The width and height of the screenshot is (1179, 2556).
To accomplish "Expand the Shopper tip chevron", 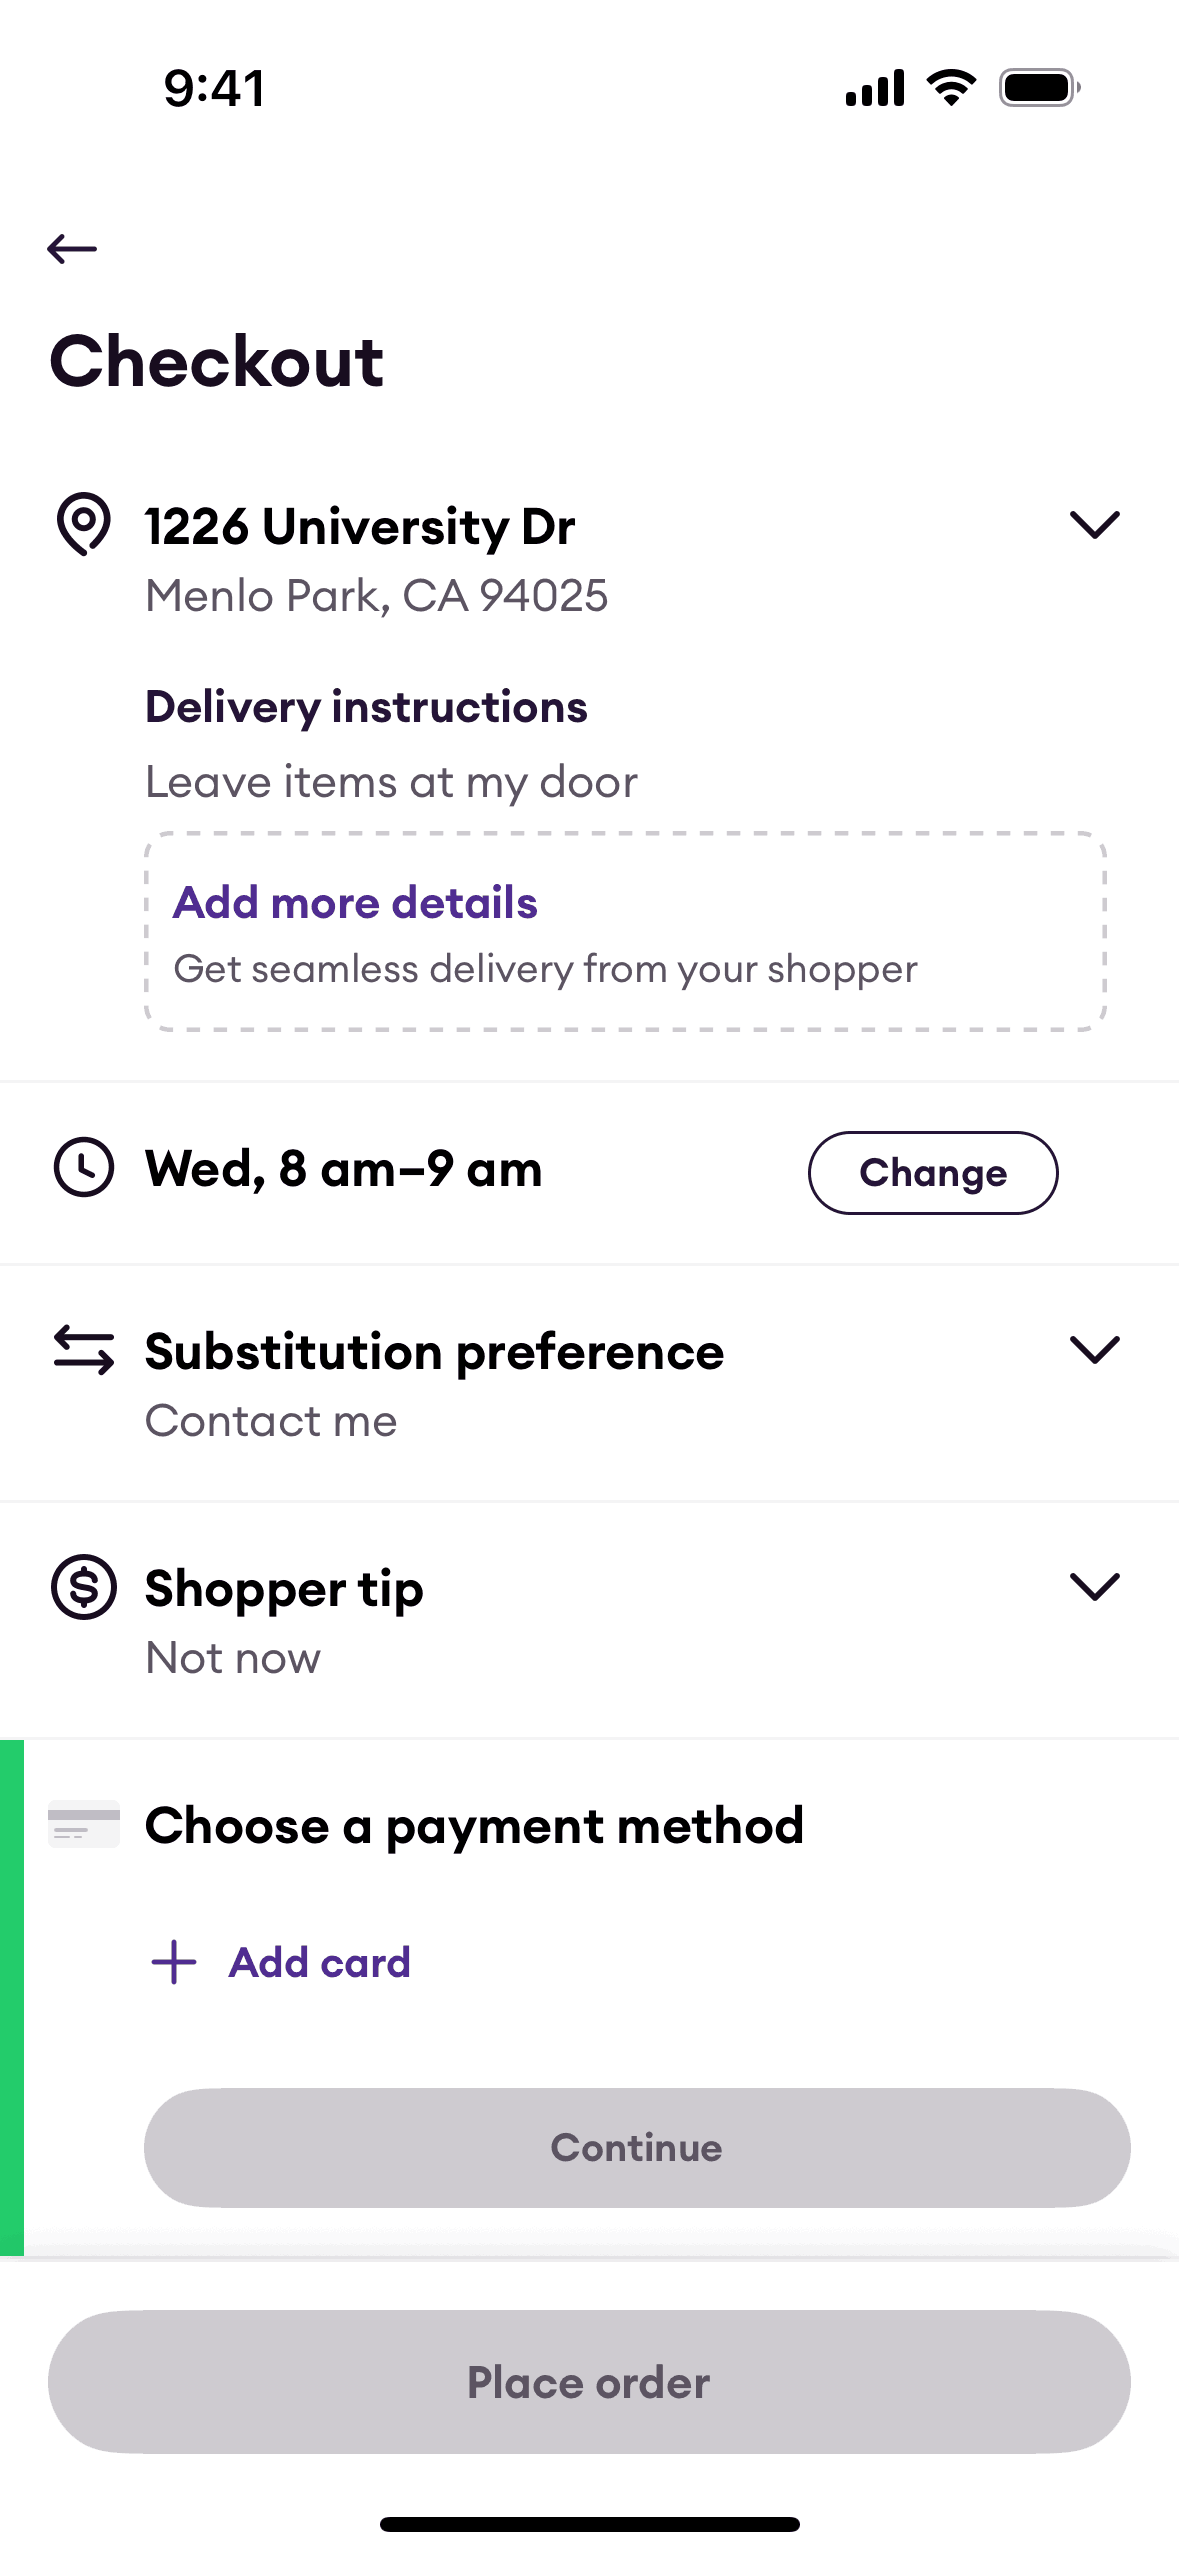I will coord(1094,1587).
